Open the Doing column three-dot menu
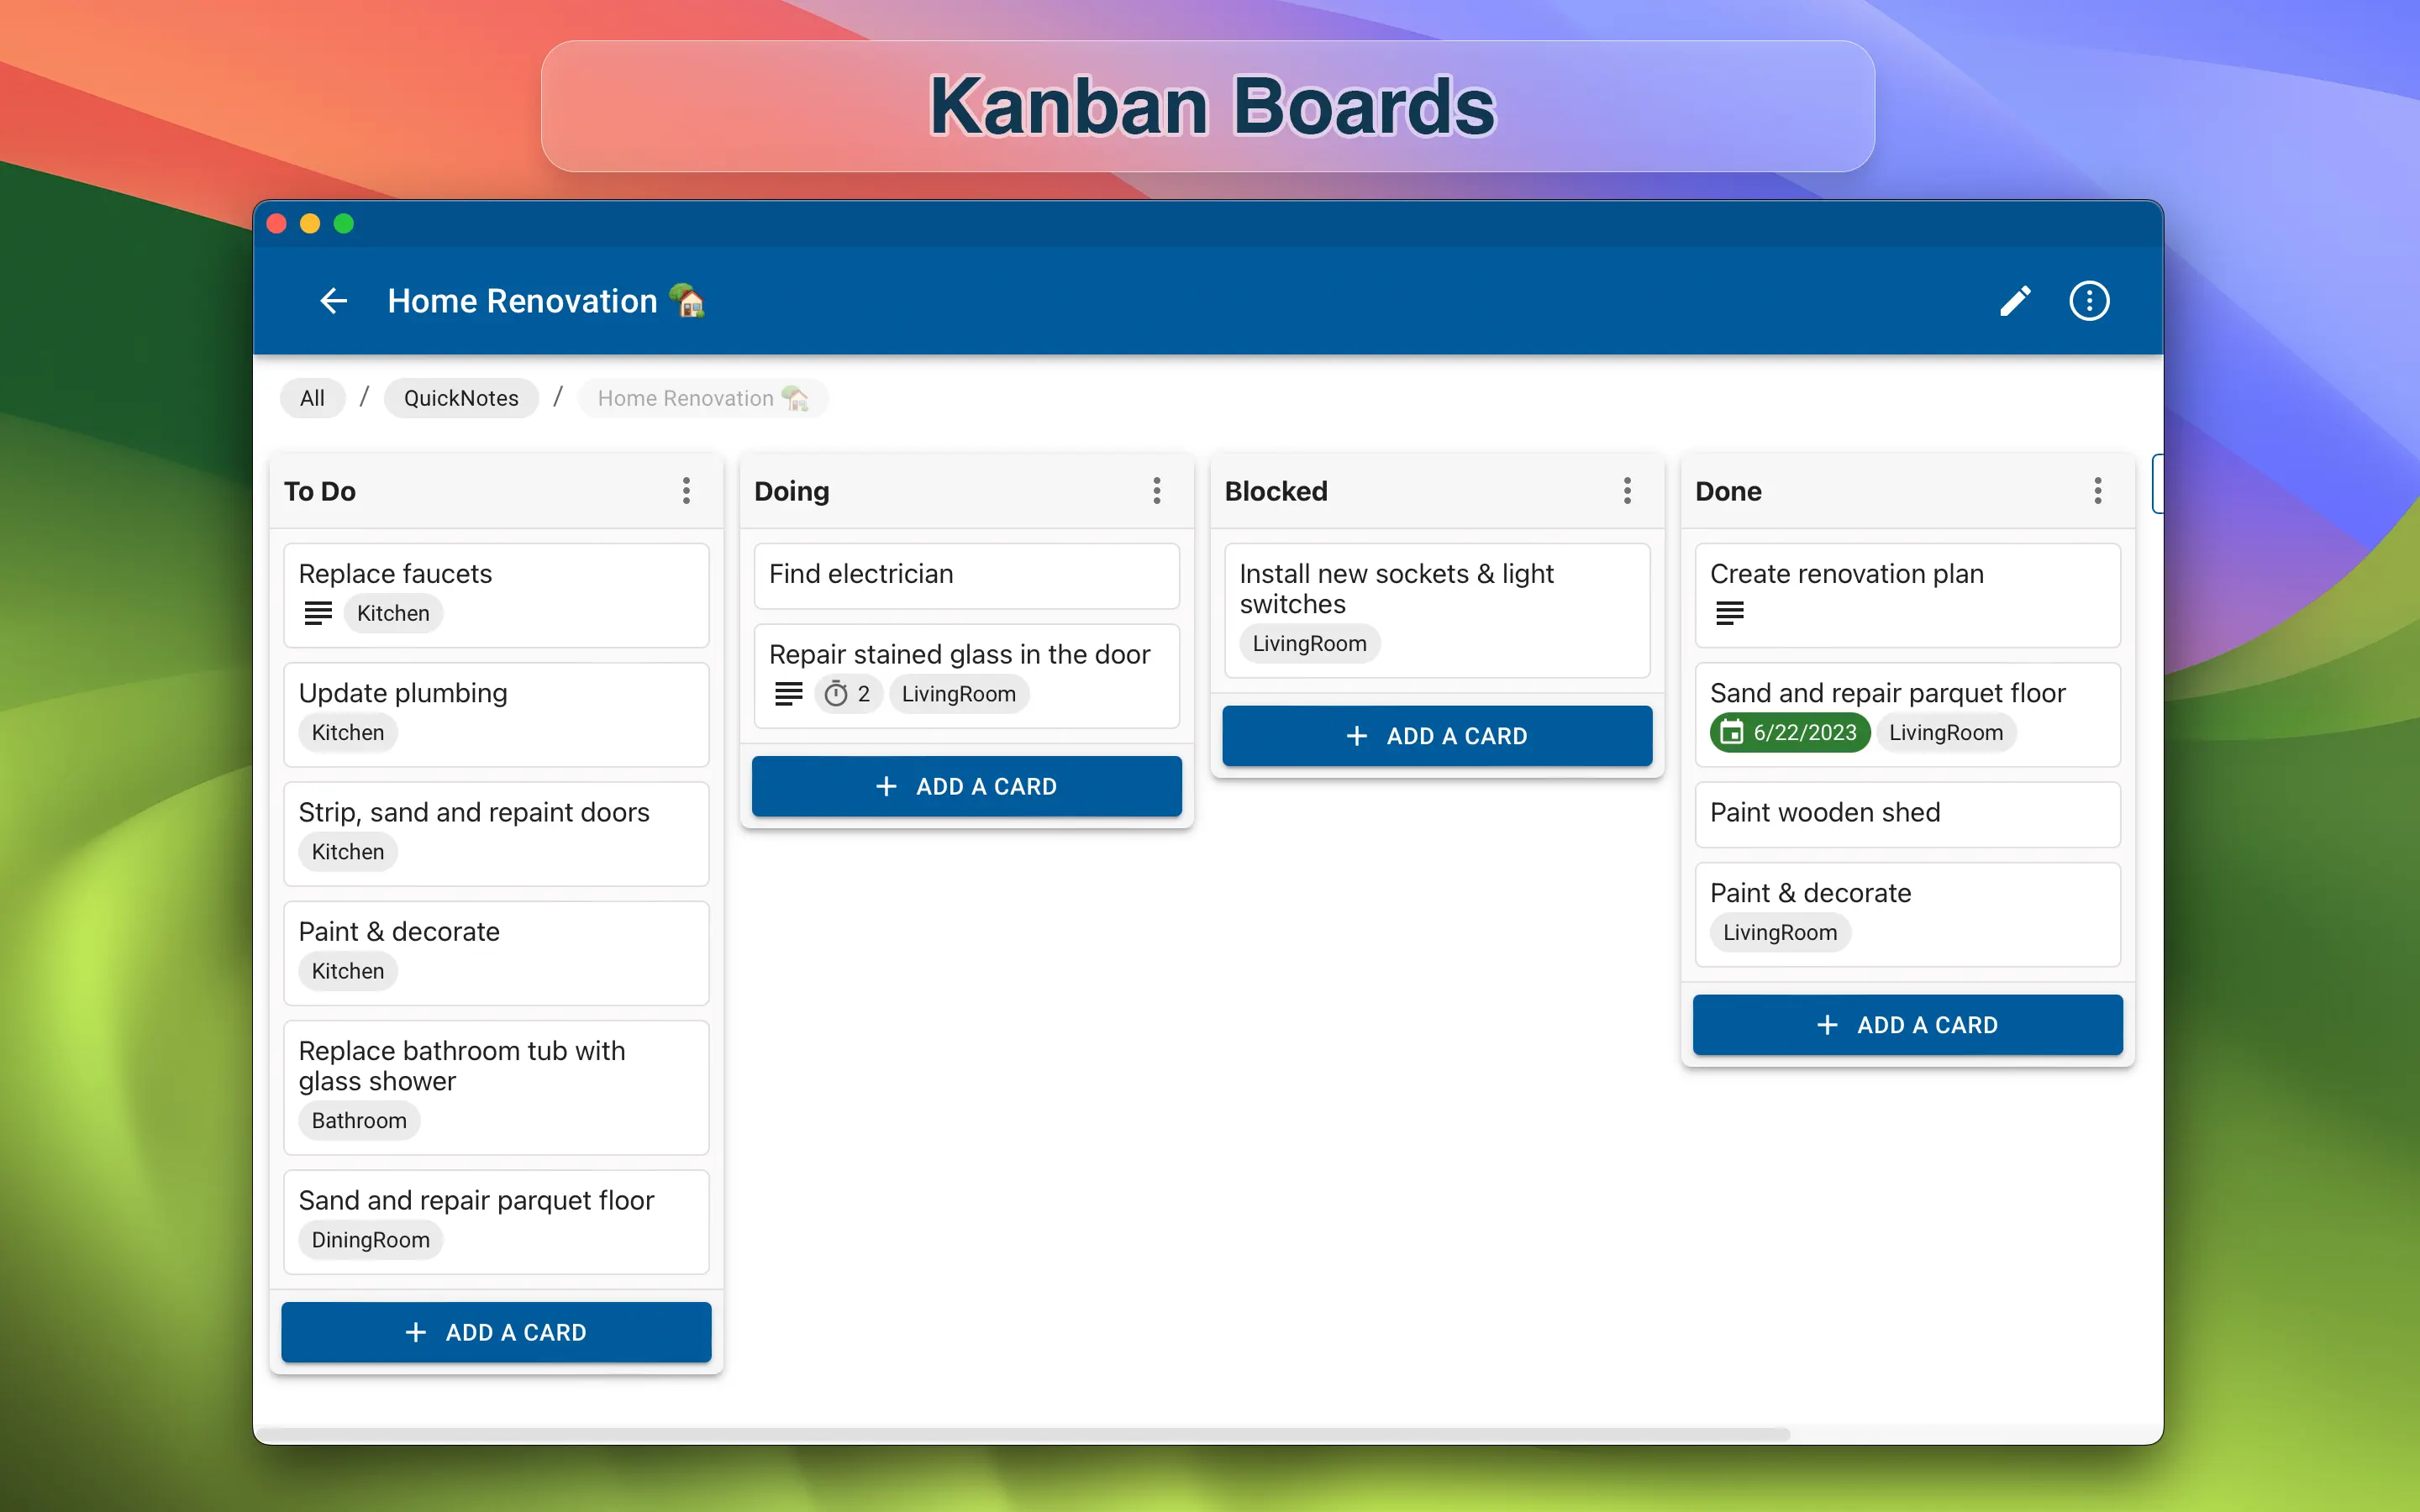Viewport: 2420px width, 1512px height. 1157,491
